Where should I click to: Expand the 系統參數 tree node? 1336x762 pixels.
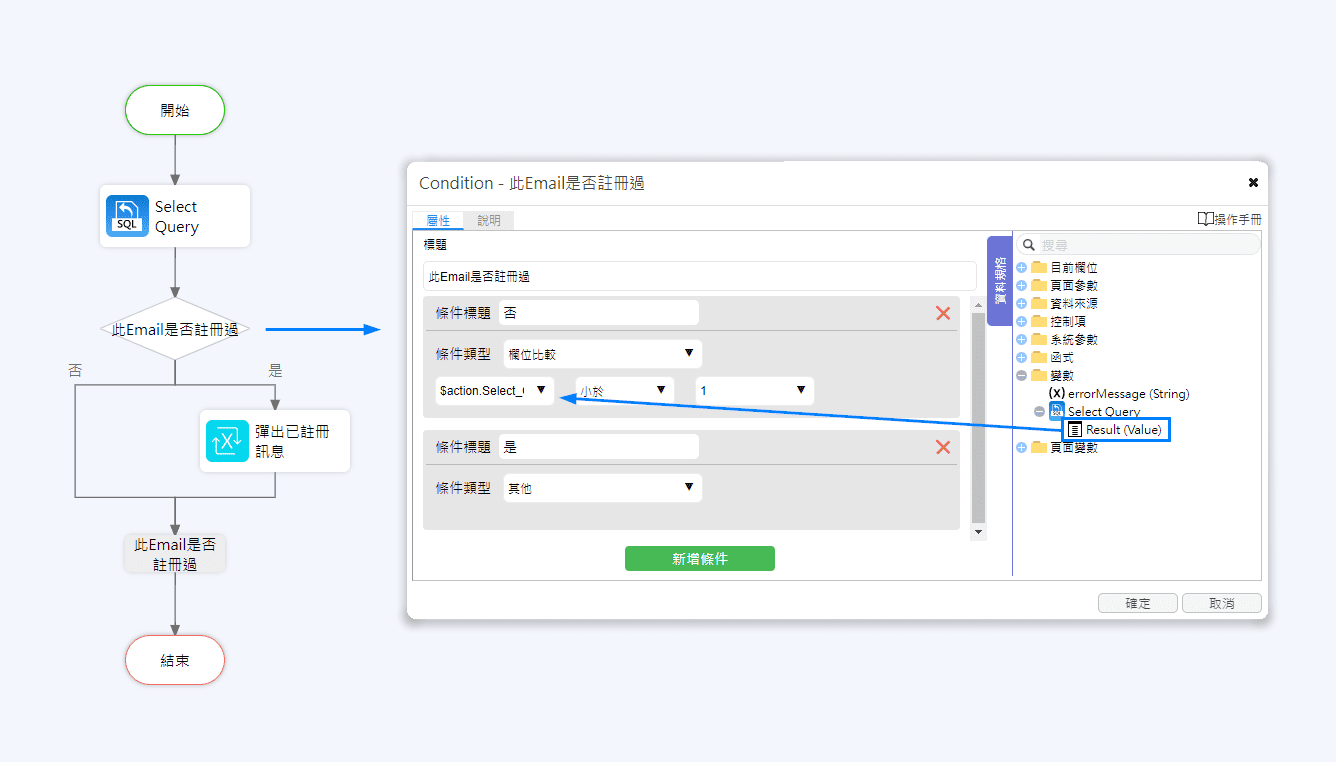point(1022,340)
